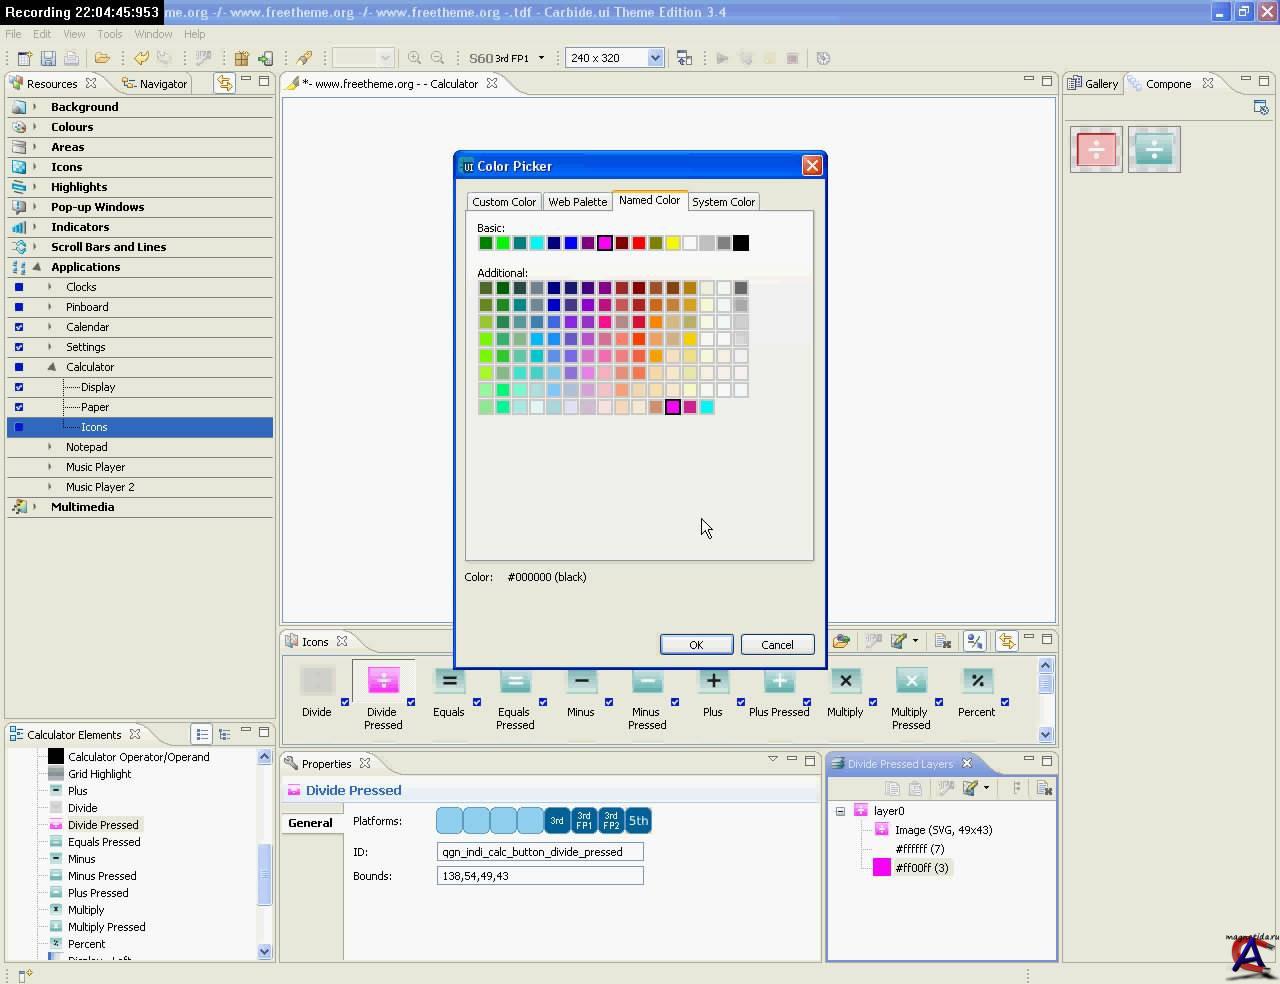
Task: Expand the Multimedia resource group
Action: tap(35, 507)
